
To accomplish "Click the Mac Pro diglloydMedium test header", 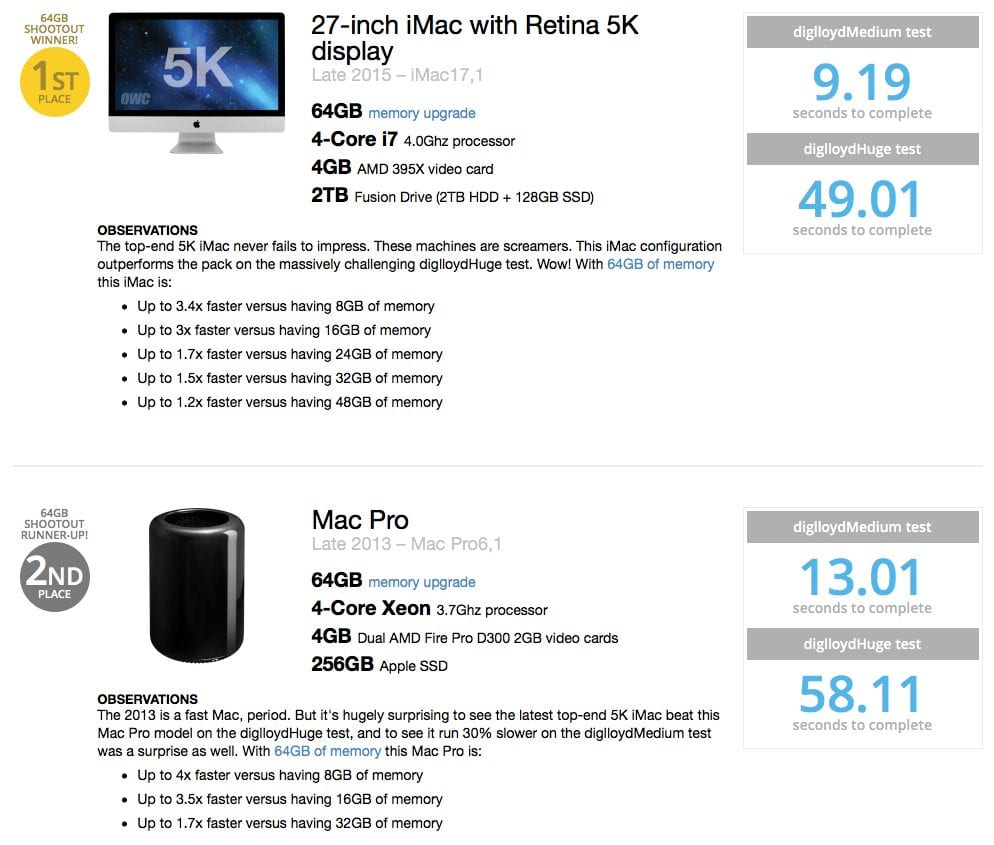I will tap(862, 527).
